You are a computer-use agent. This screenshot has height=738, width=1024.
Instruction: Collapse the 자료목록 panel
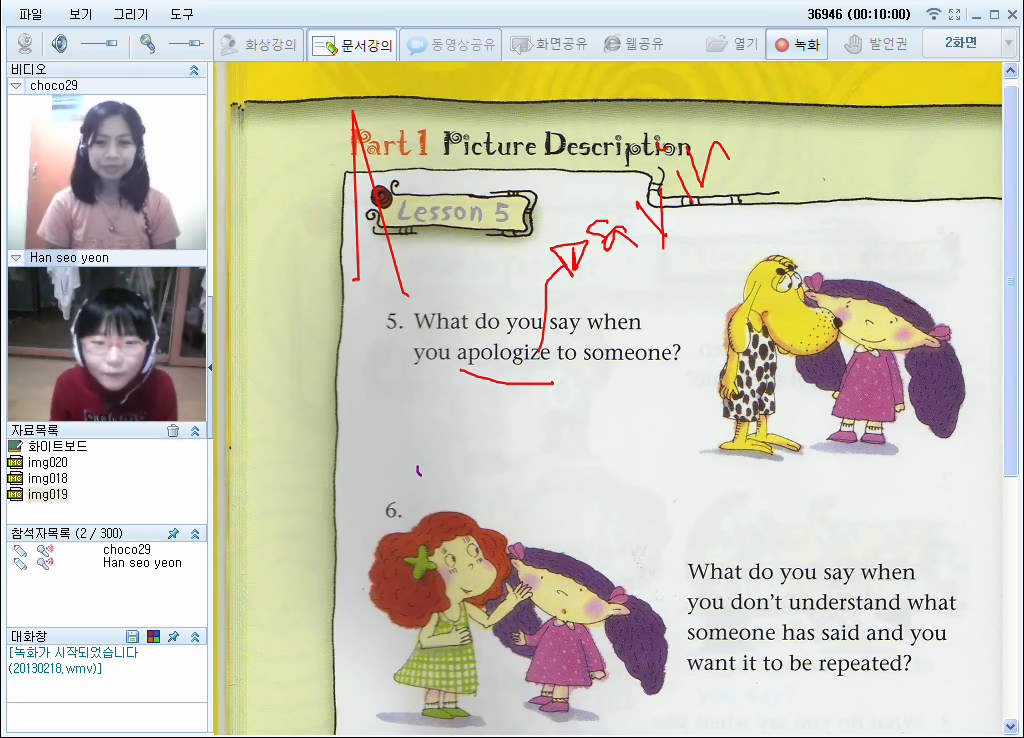tap(195, 430)
